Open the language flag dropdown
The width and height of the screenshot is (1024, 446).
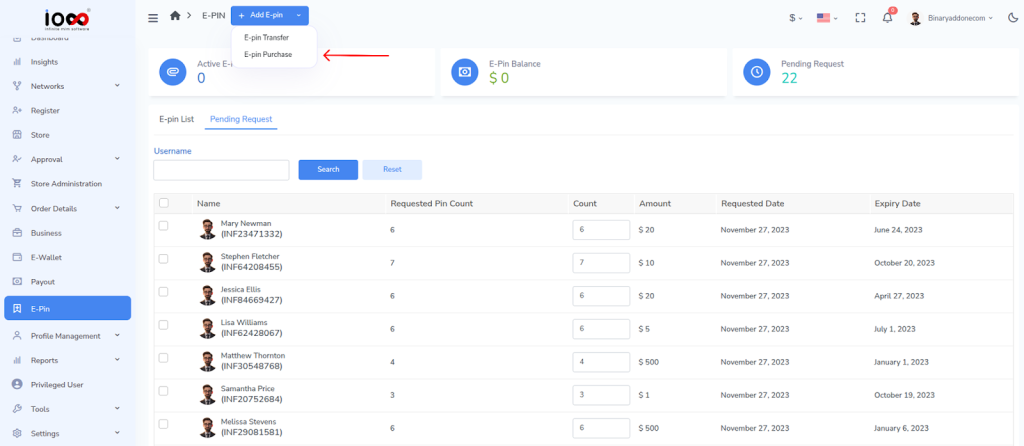click(x=829, y=17)
